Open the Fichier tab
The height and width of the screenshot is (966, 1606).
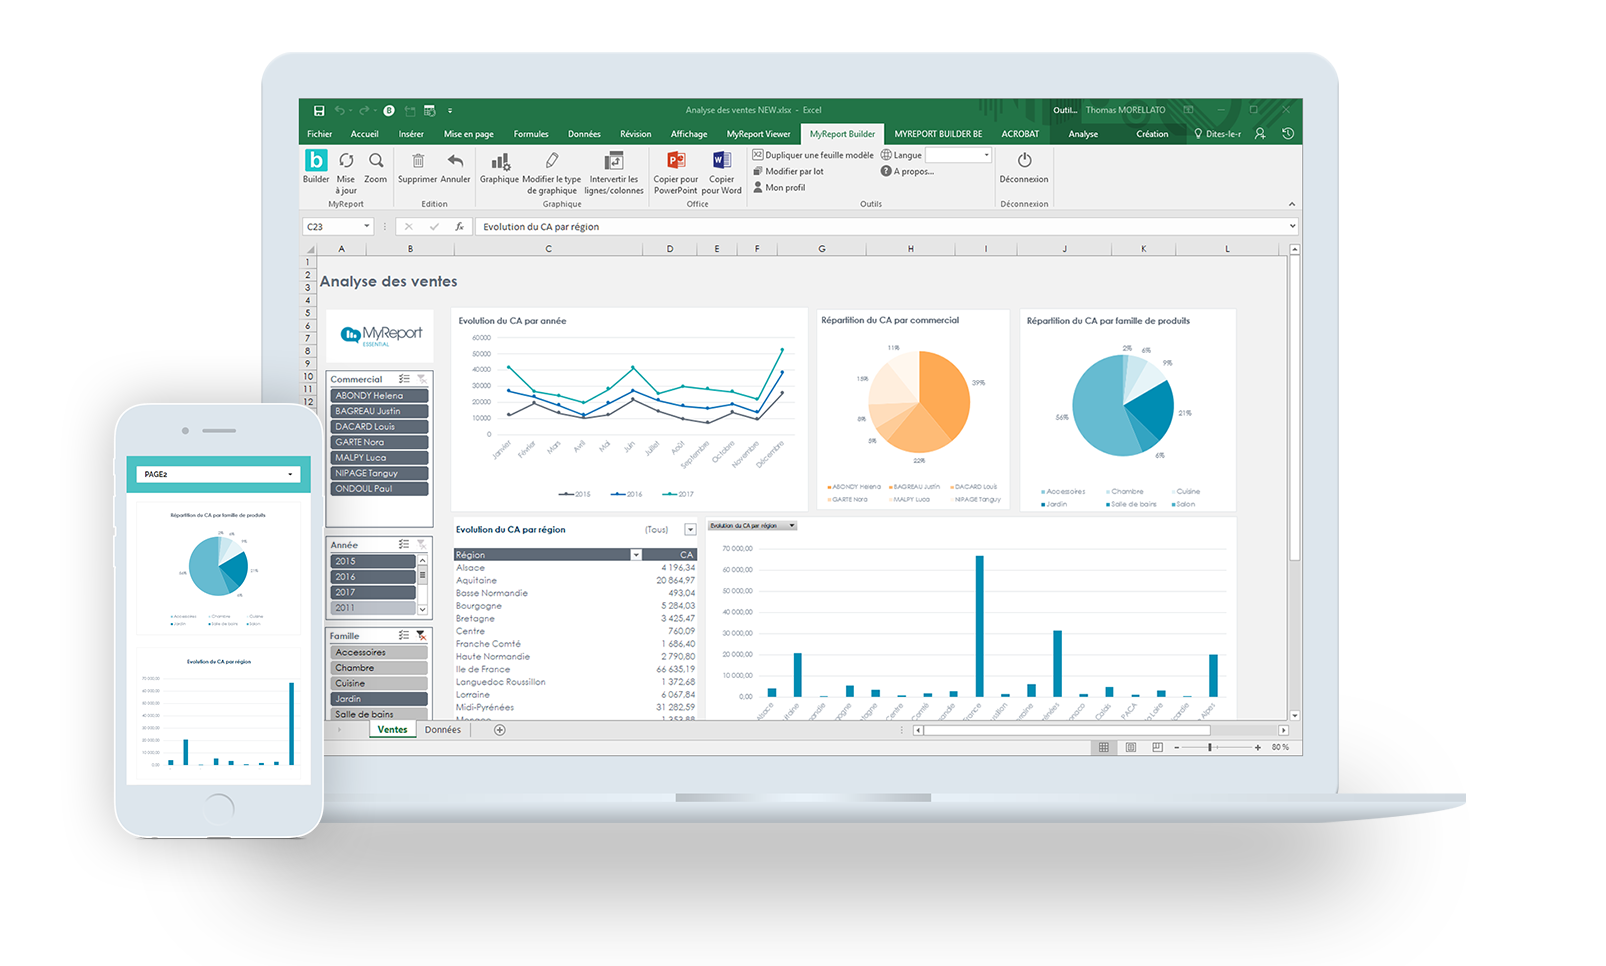click(320, 134)
